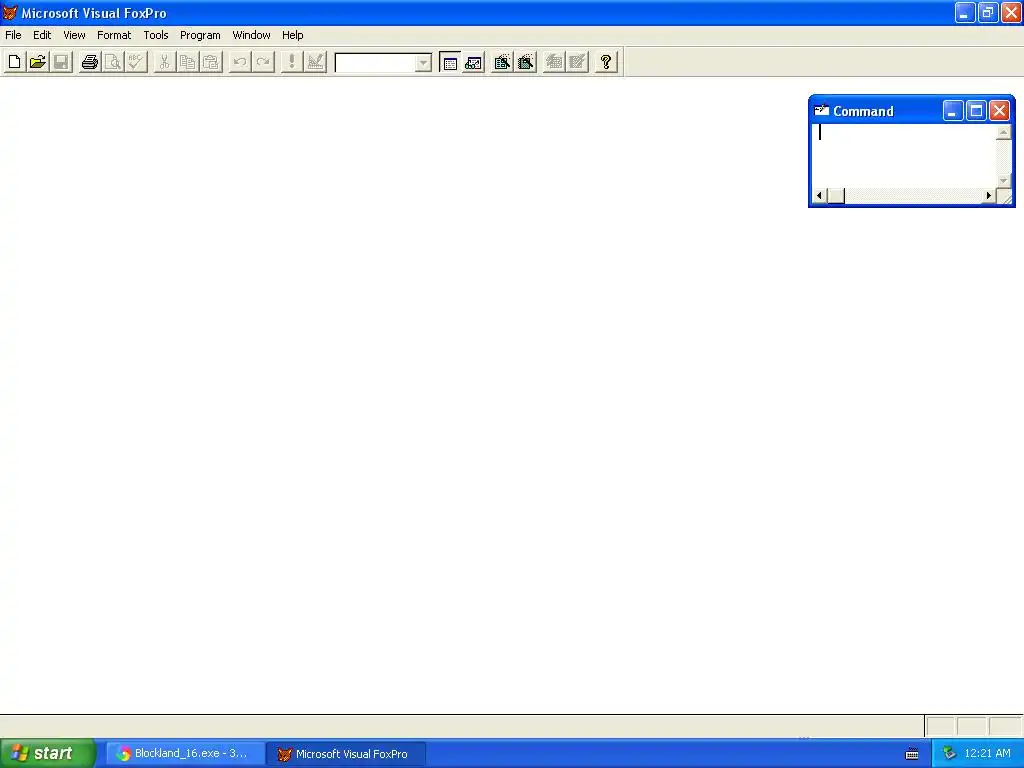Close the Command window

pyautogui.click(x=999, y=111)
